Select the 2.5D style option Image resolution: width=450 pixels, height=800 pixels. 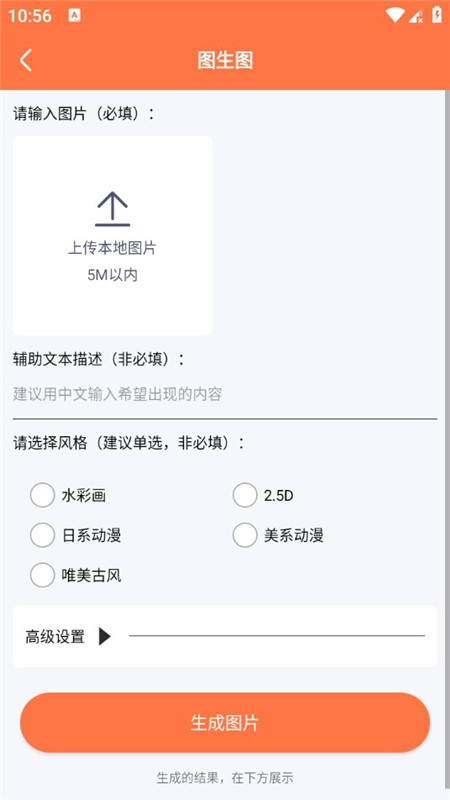245,495
